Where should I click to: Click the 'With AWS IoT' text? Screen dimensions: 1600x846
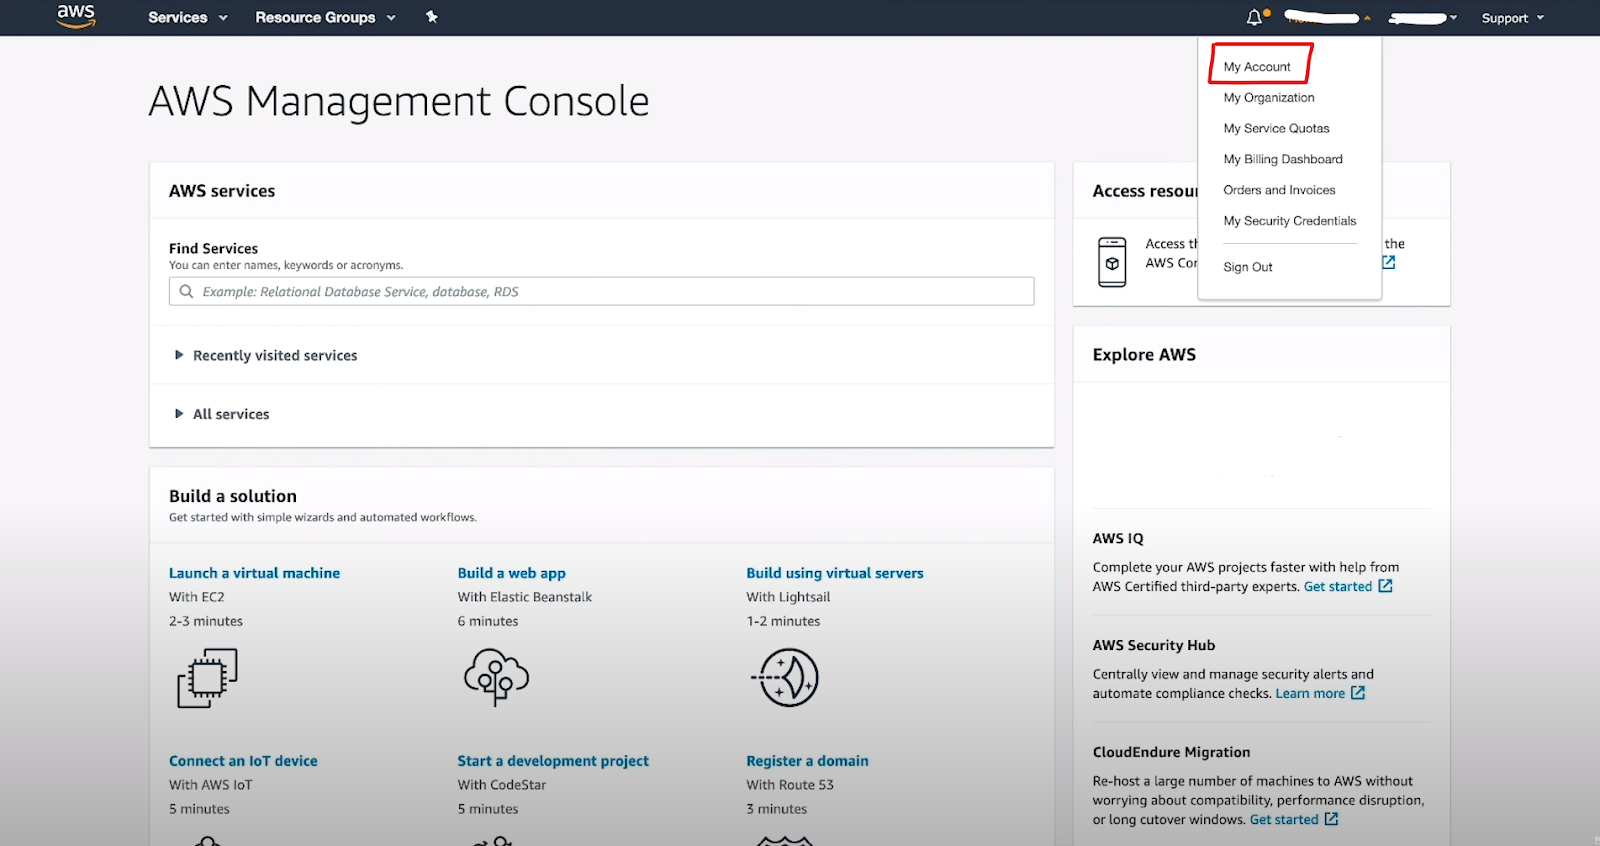click(211, 785)
